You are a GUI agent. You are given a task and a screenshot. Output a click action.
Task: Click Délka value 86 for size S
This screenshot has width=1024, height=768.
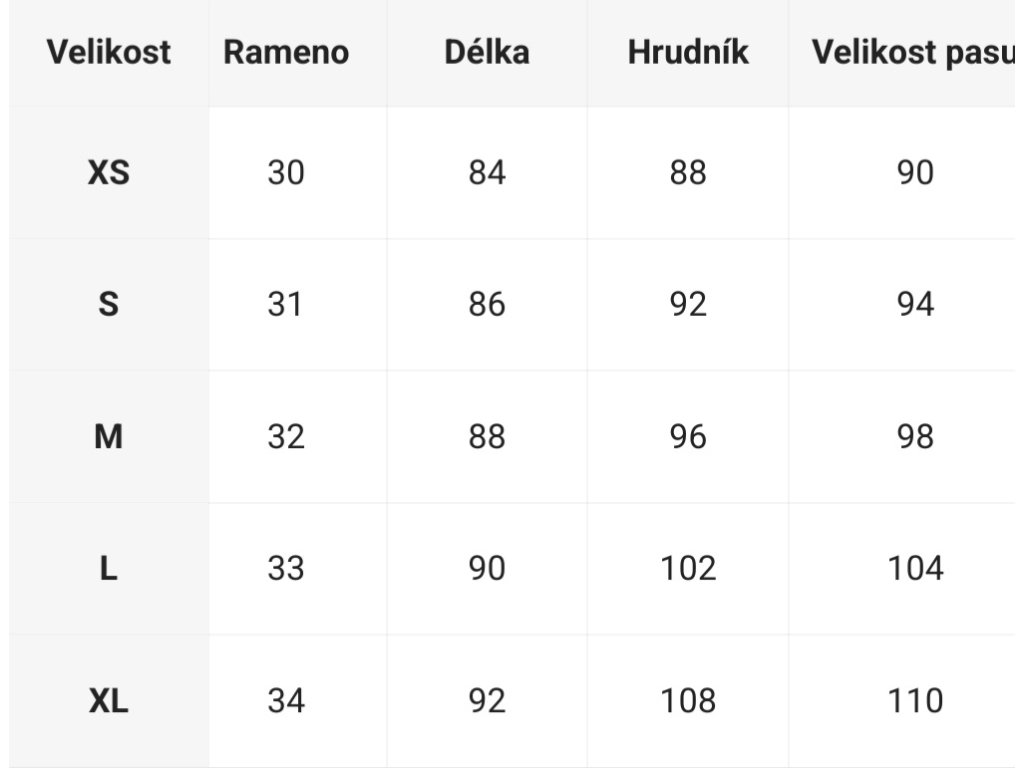[487, 304]
